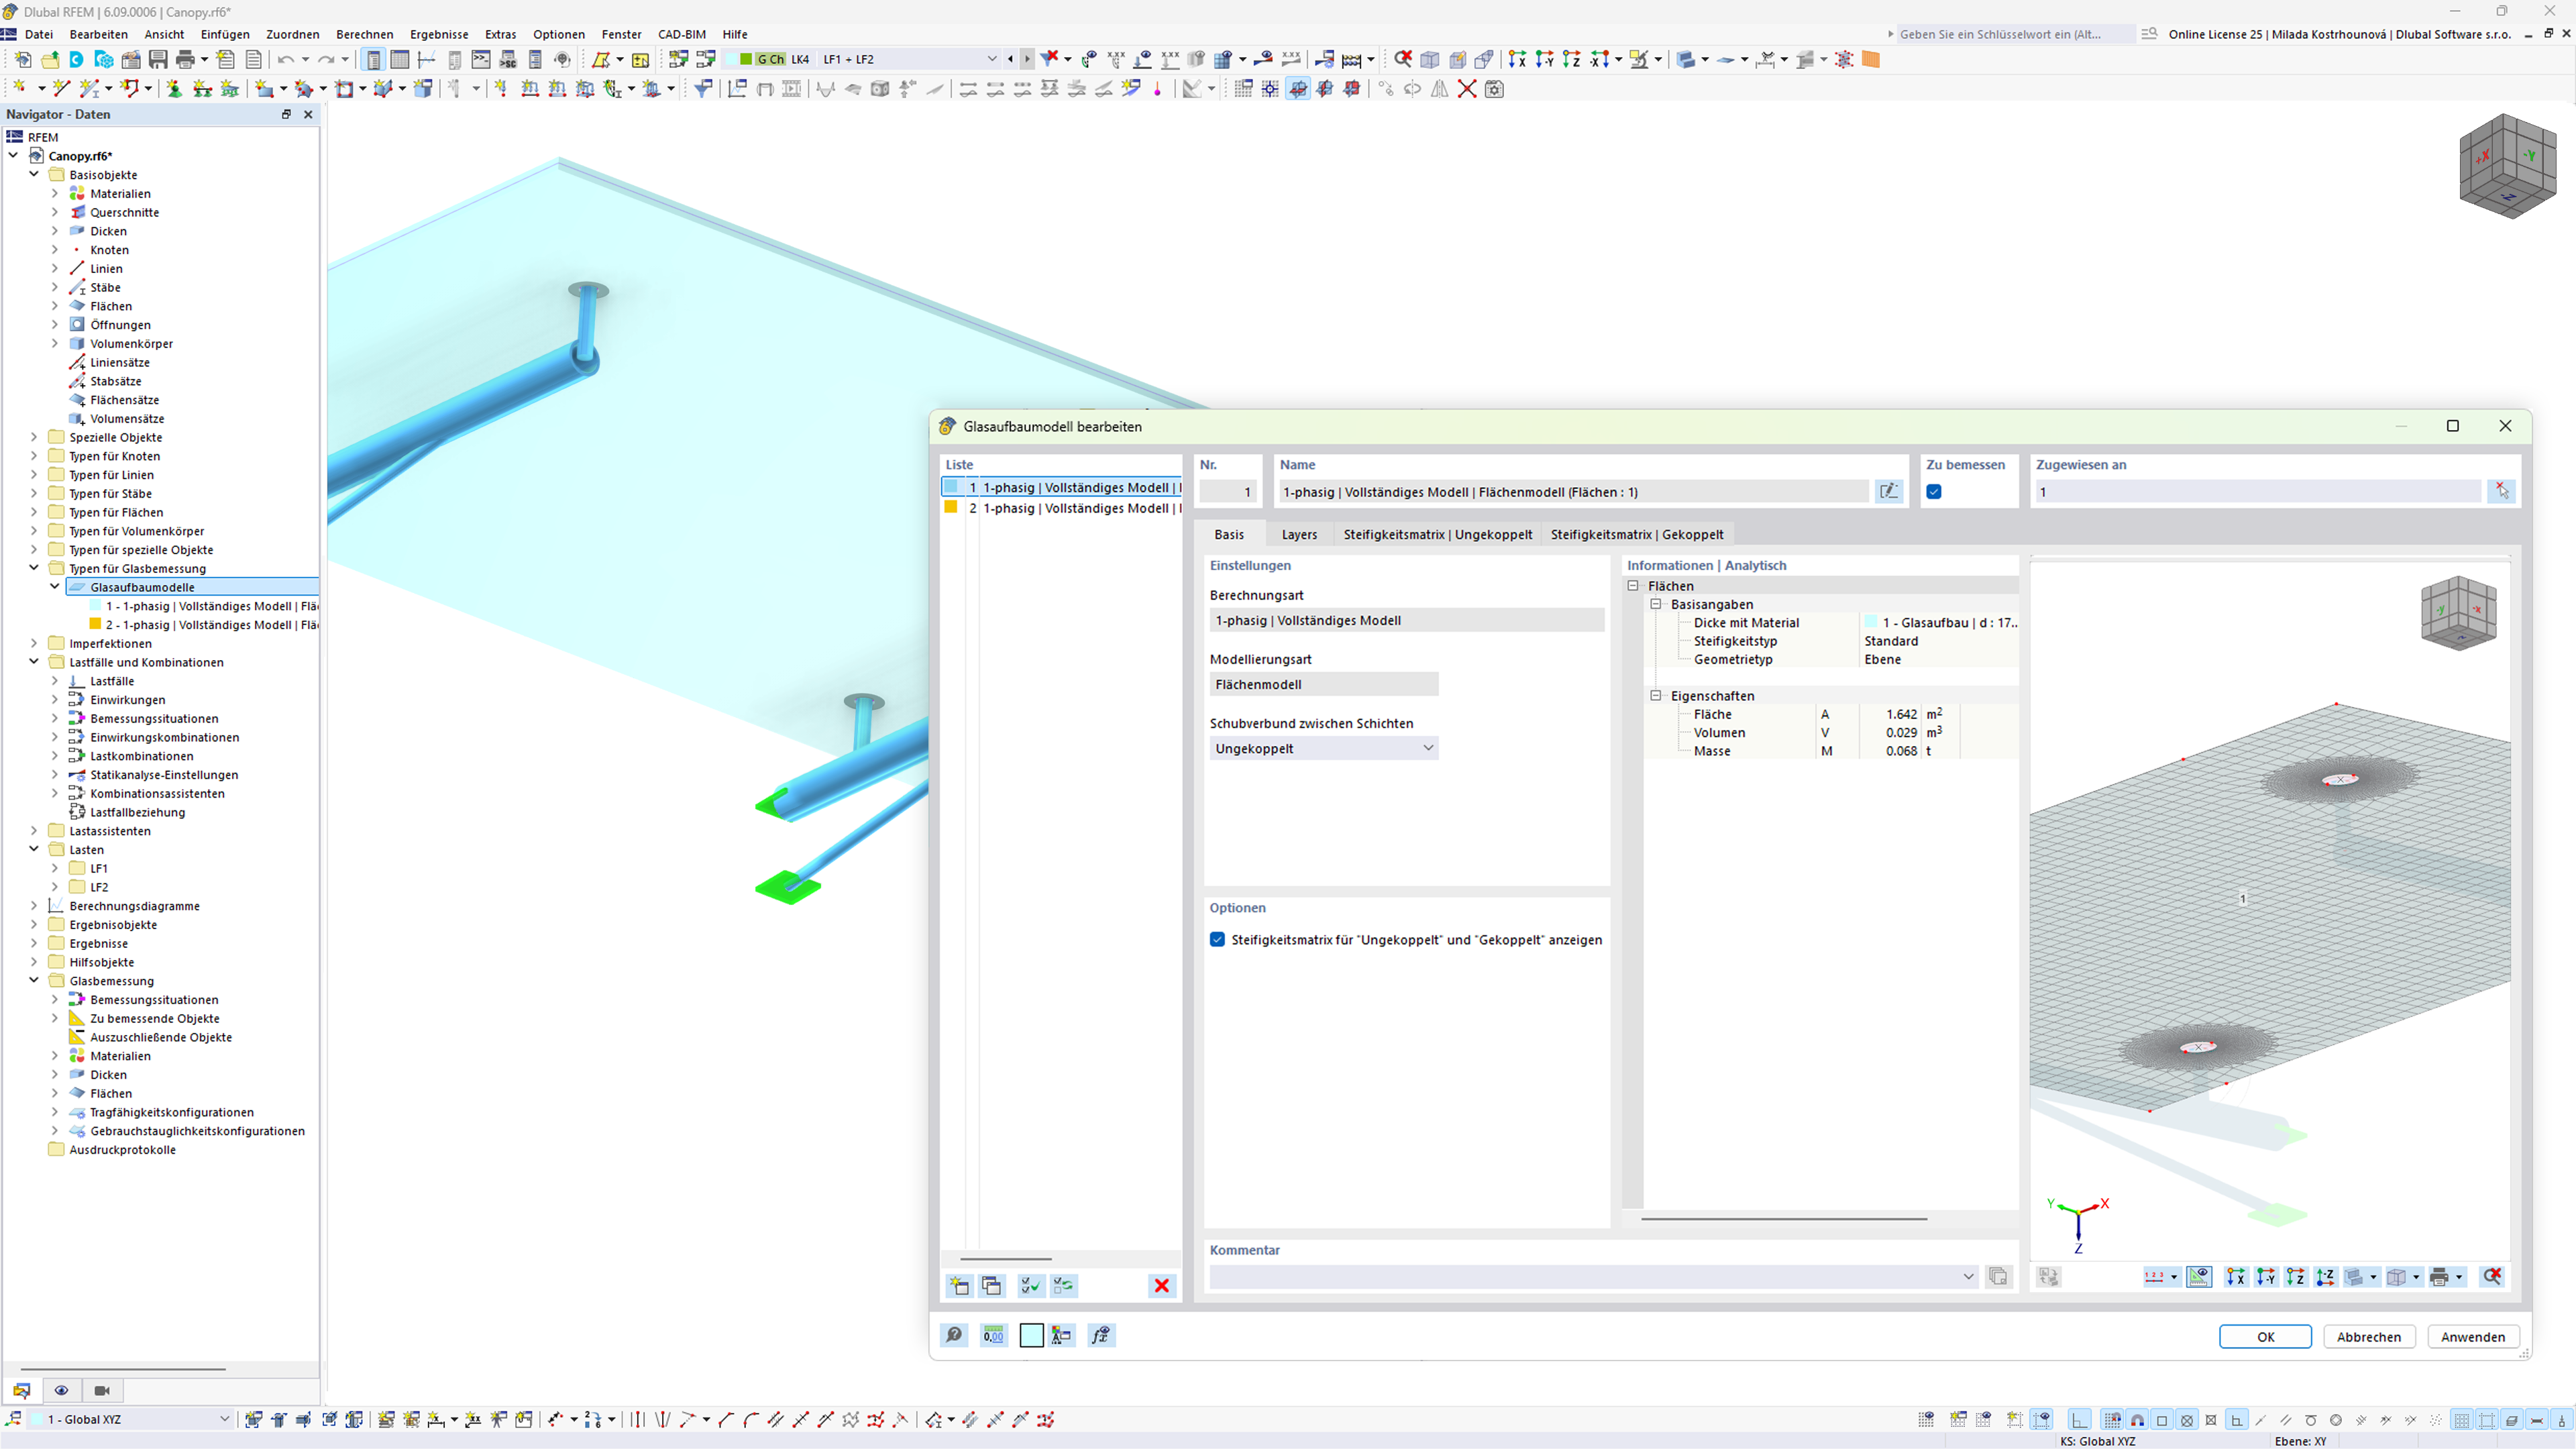Image resolution: width=2576 pixels, height=1449 pixels.
Task: Confirm the dialog with OK
Action: coord(2265,1337)
